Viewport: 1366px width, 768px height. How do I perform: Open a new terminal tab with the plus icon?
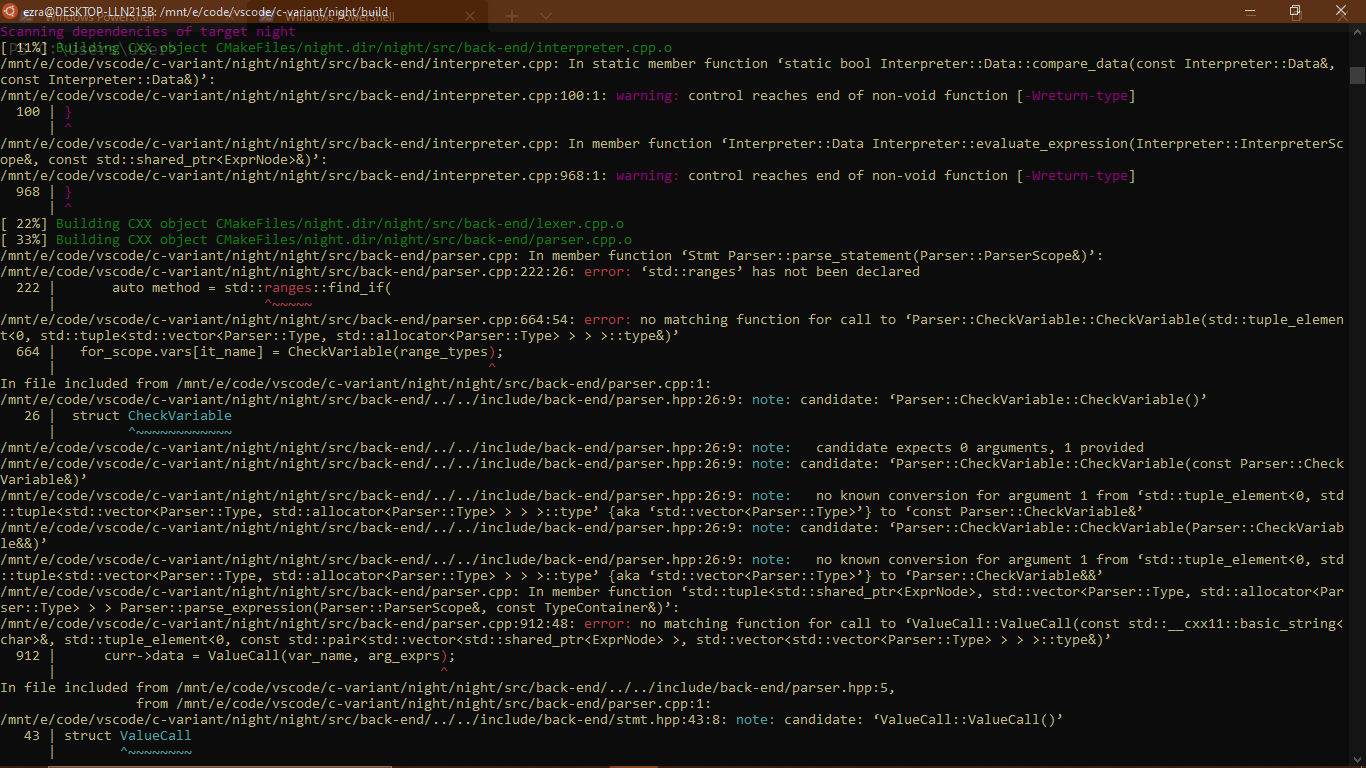point(512,16)
